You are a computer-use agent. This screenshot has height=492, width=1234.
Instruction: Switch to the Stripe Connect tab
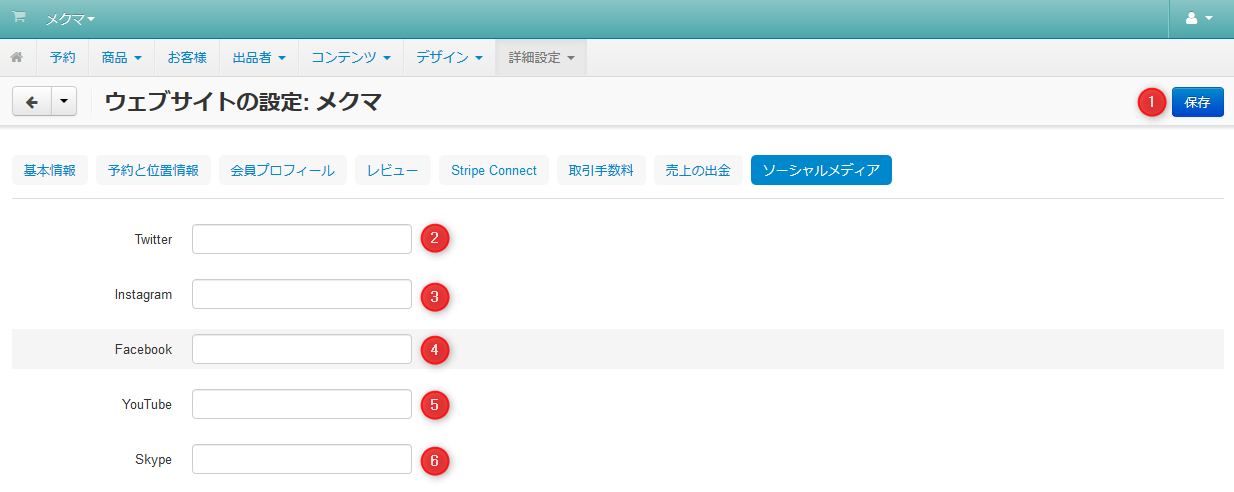(494, 170)
